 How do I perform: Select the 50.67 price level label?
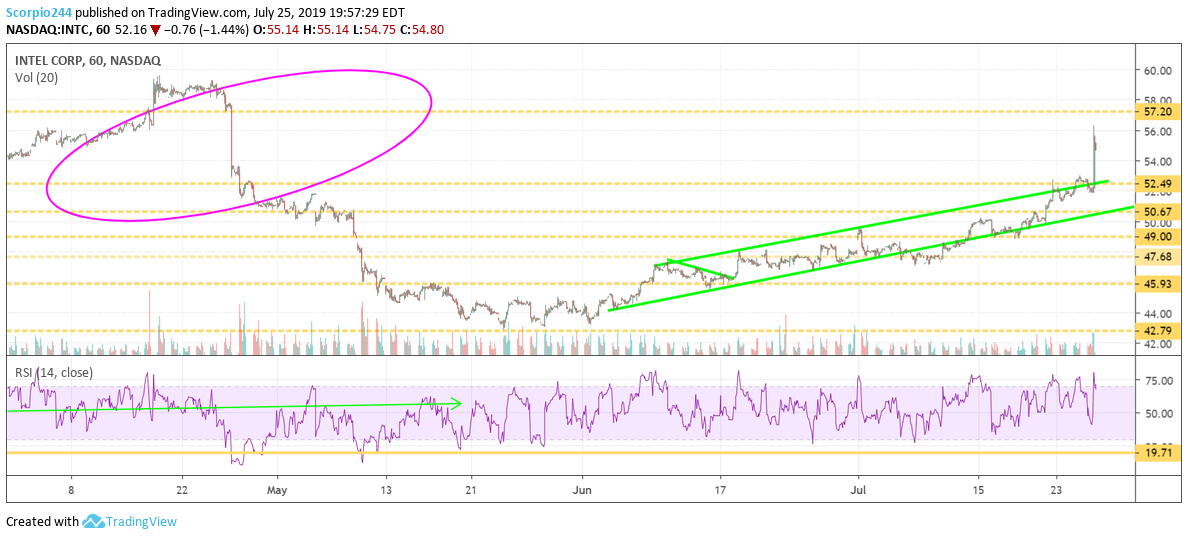[1158, 212]
